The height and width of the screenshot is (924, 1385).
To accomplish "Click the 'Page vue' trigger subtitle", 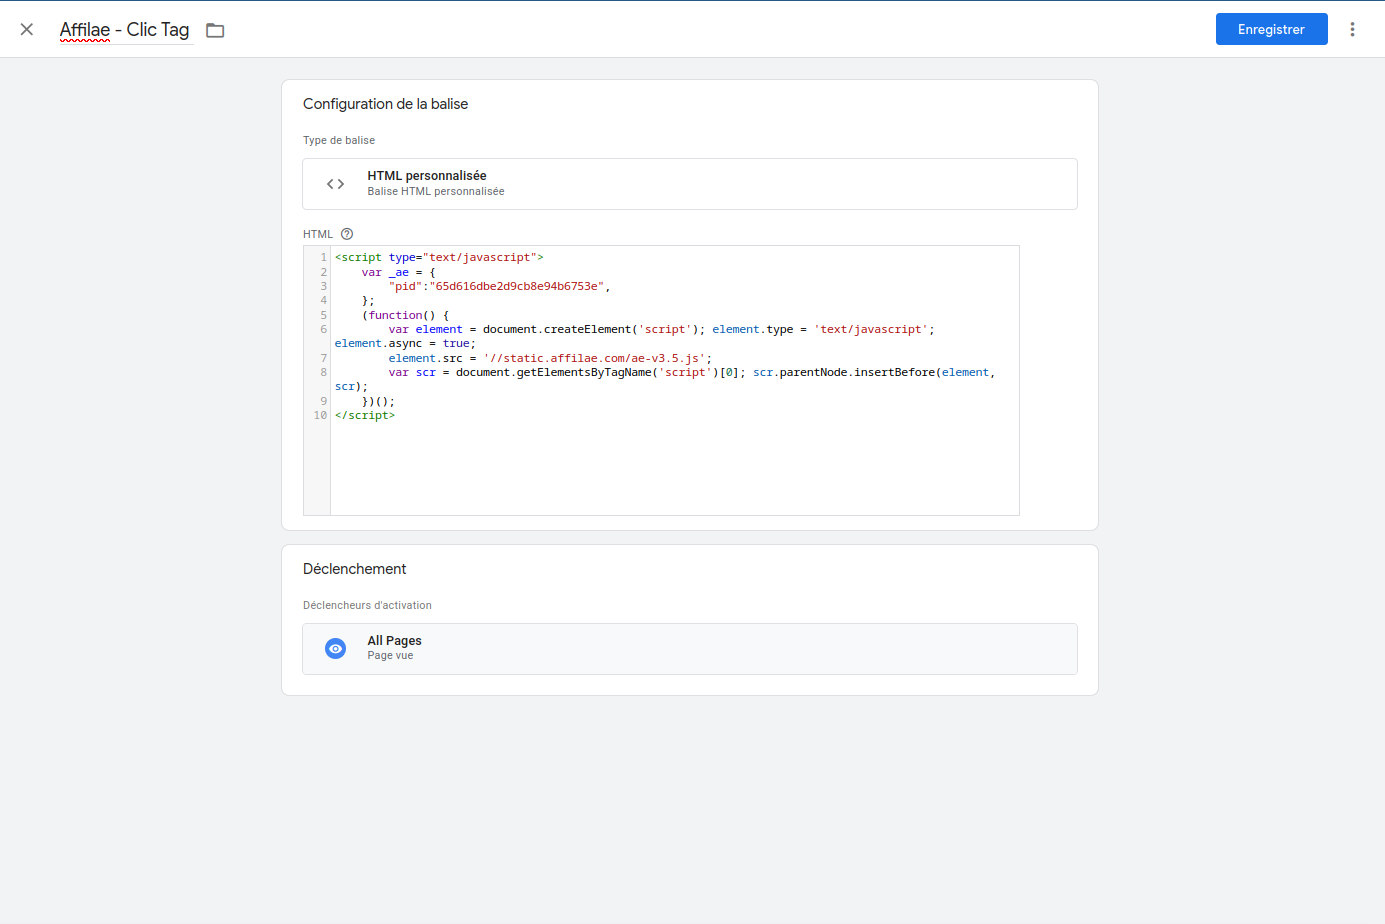I will tap(390, 656).
